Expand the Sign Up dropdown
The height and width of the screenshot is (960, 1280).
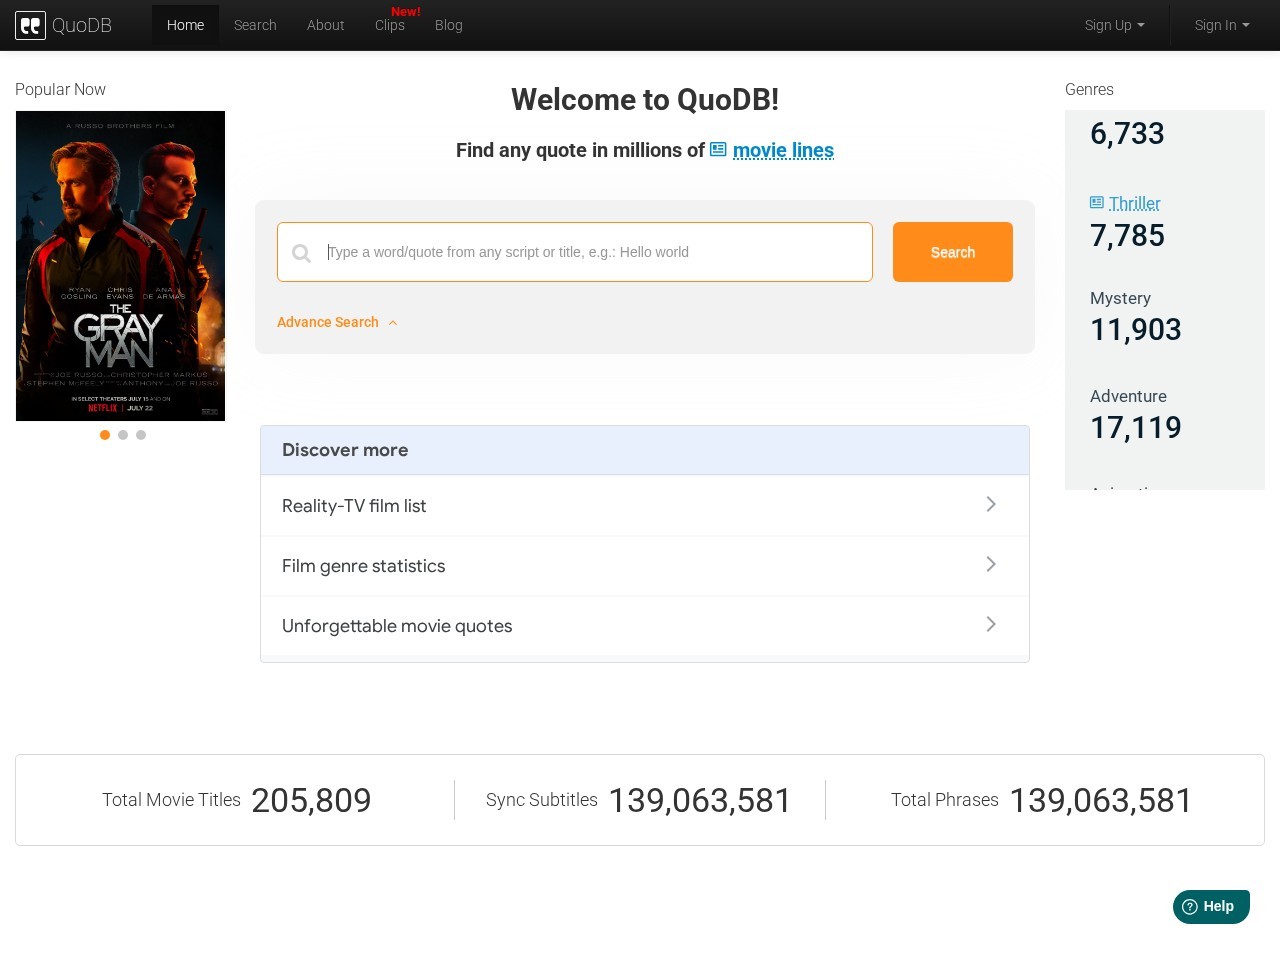pyautogui.click(x=1115, y=25)
